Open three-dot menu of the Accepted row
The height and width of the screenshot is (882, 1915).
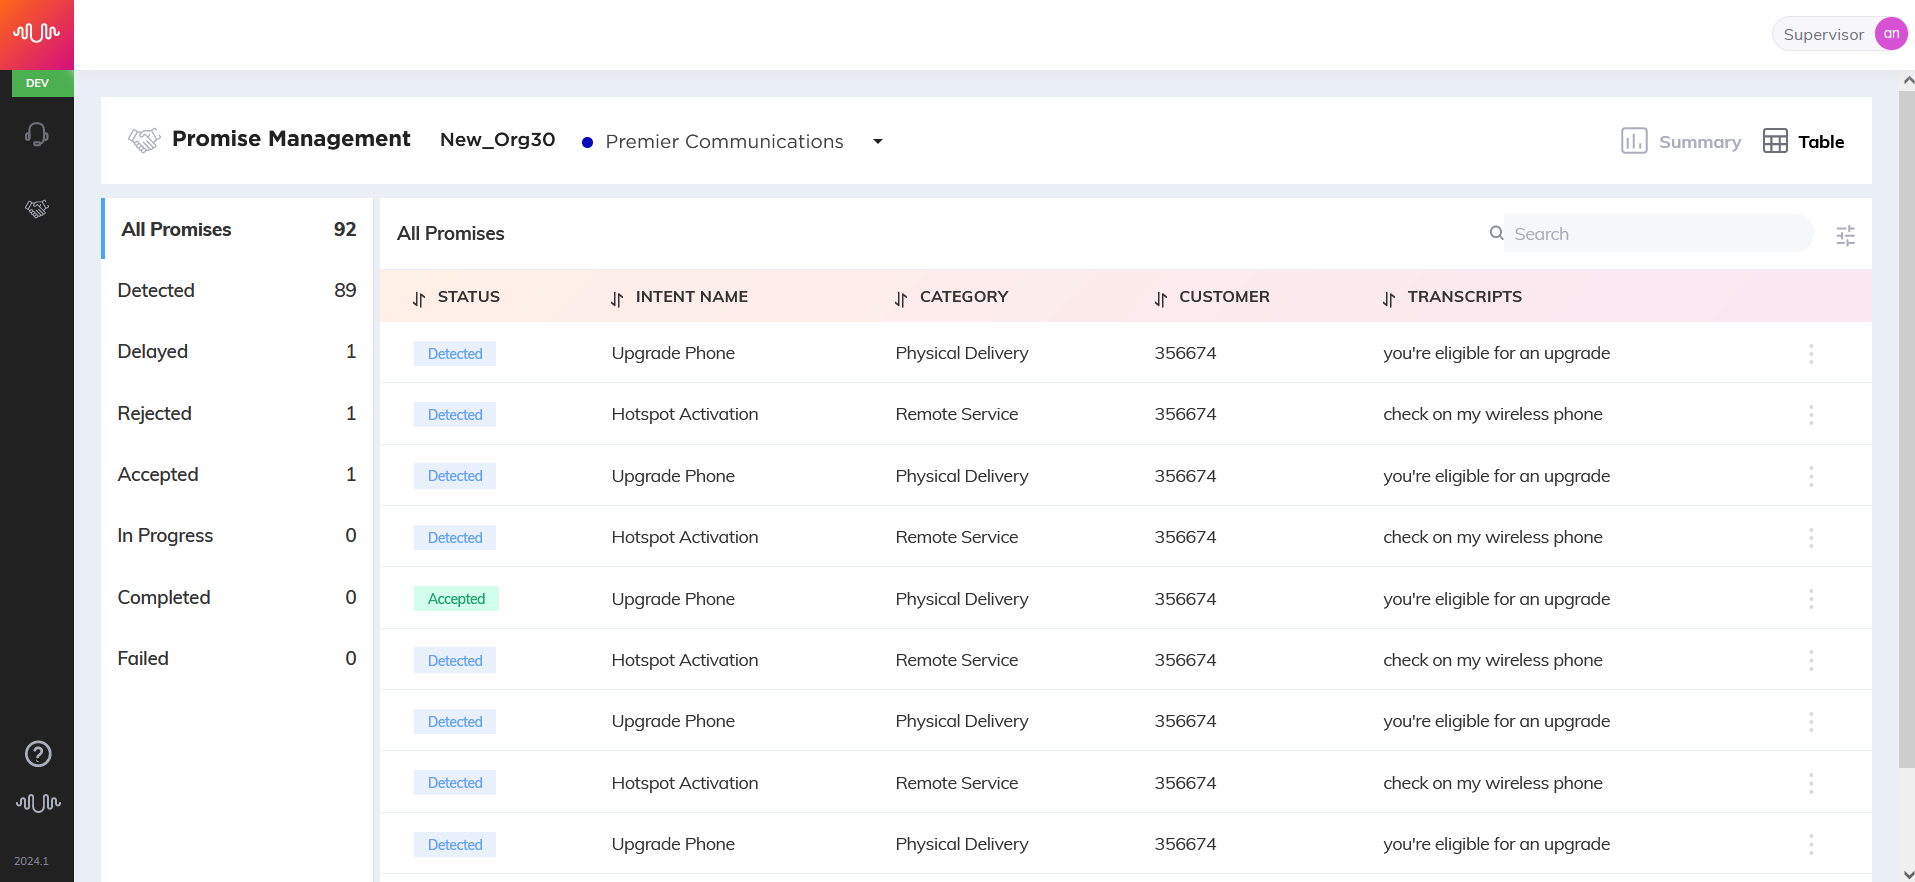[1811, 599]
